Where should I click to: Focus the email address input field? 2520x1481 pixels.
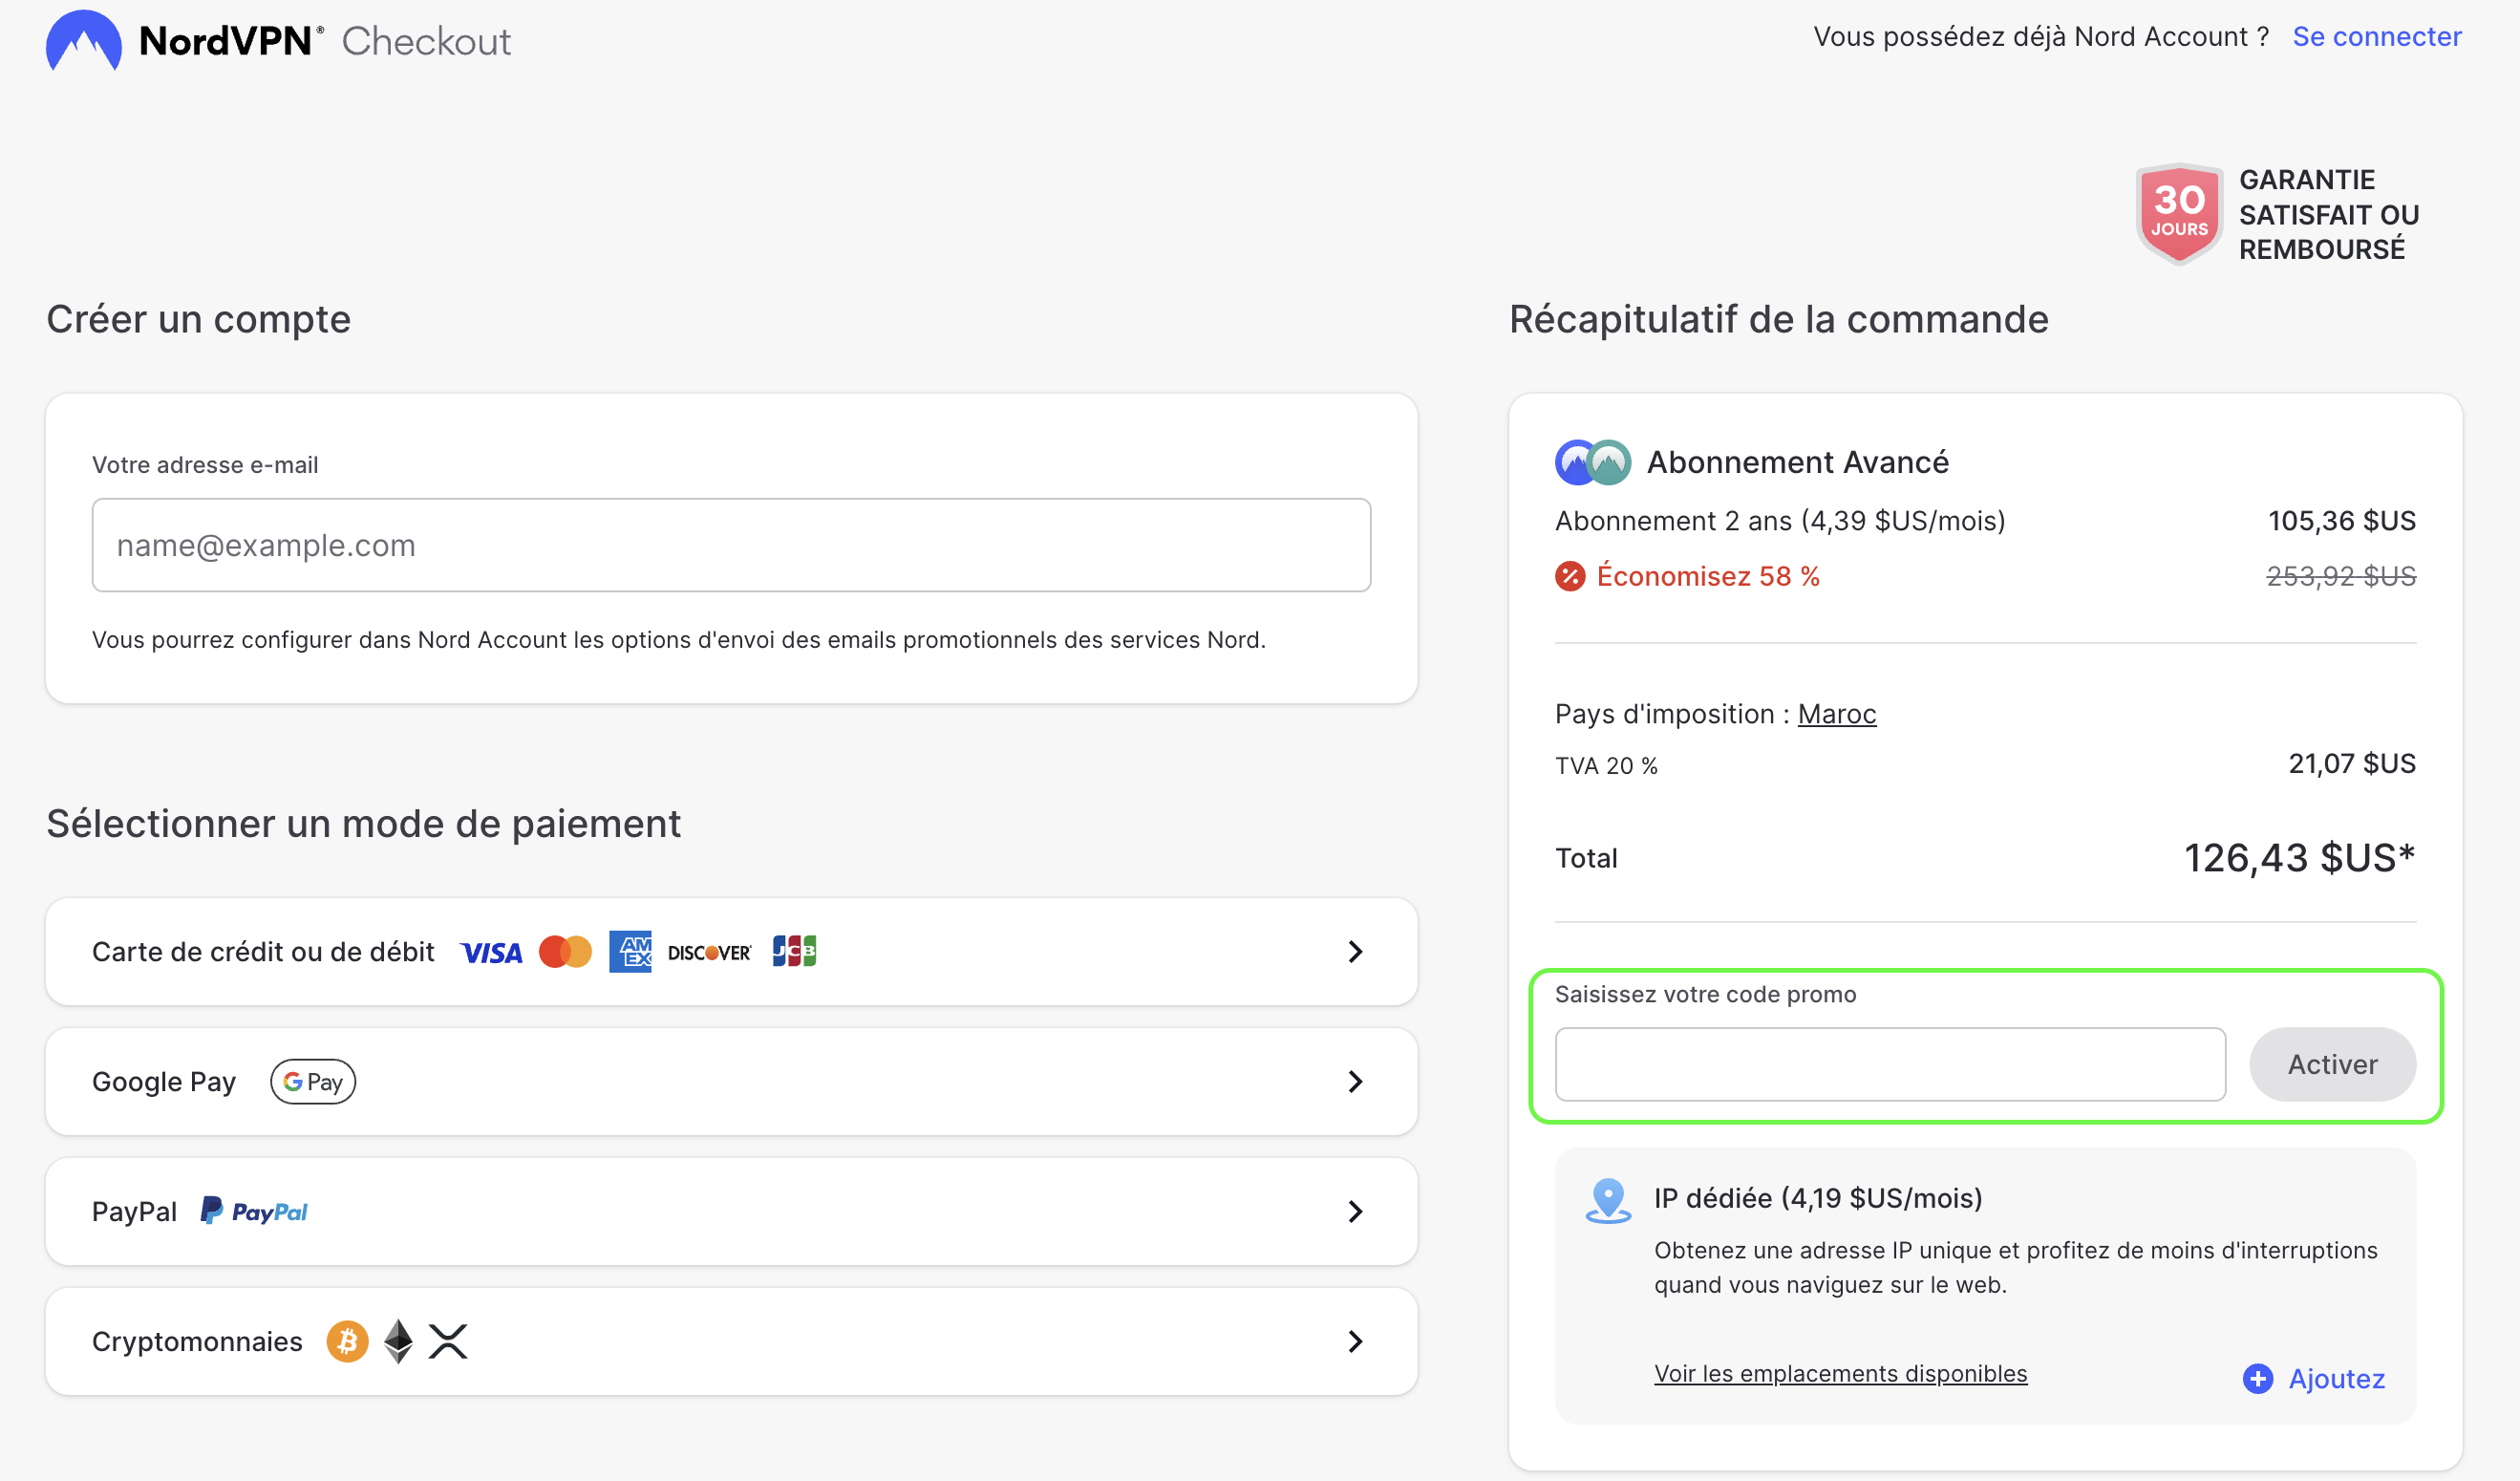pos(731,545)
